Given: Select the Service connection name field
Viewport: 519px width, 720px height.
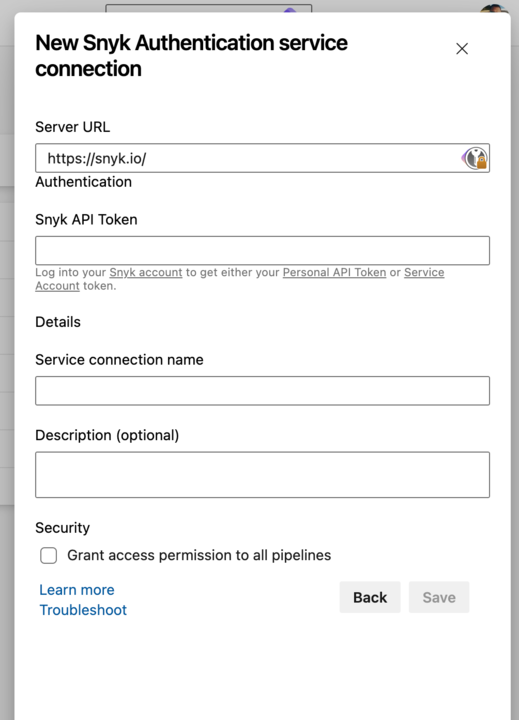Looking at the screenshot, I should [262, 391].
